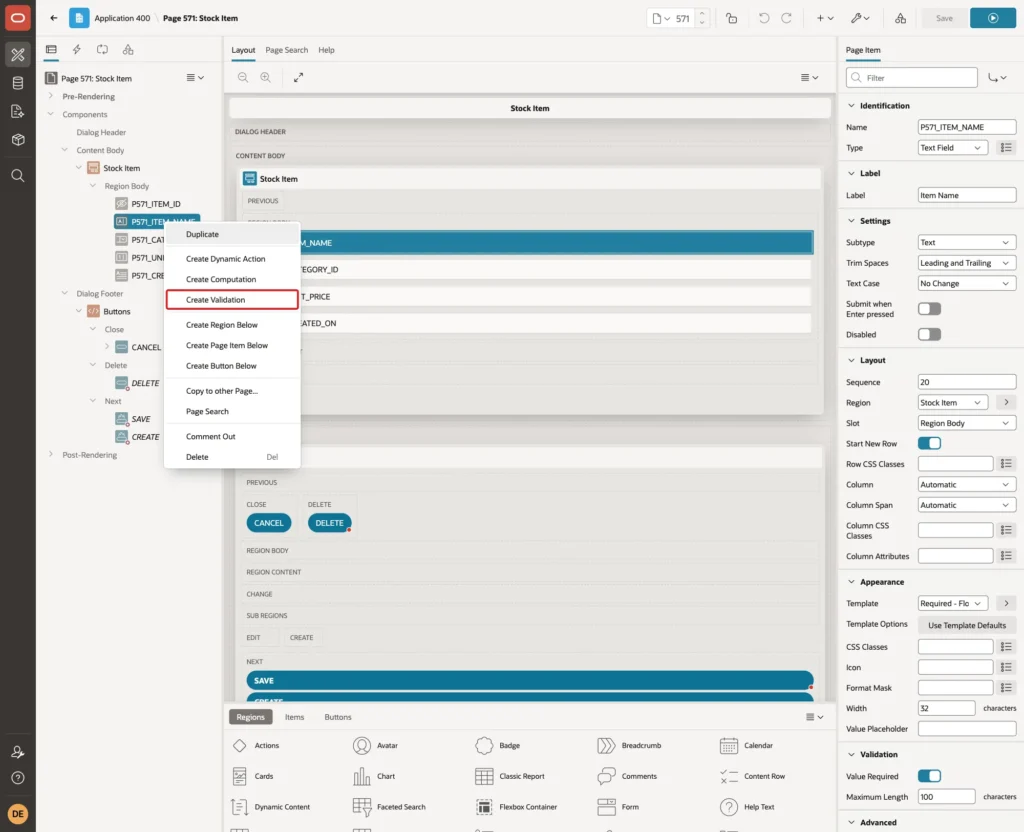Open the Column Span dropdown
This screenshot has width=1024, height=832.
[x=967, y=505]
